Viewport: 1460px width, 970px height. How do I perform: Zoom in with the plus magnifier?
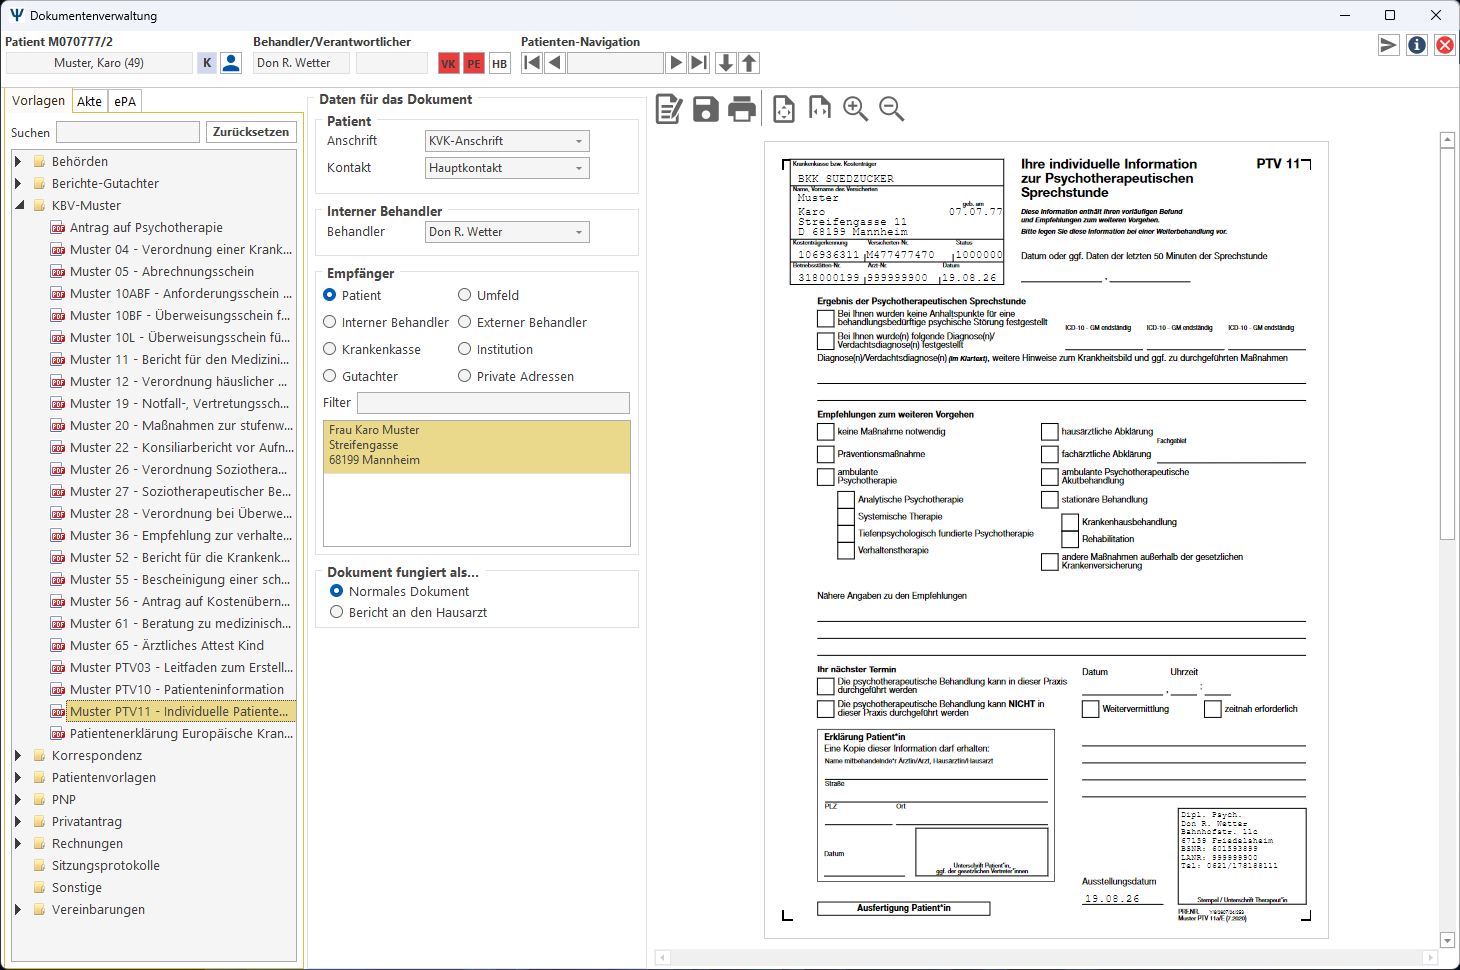click(x=856, y=109)
